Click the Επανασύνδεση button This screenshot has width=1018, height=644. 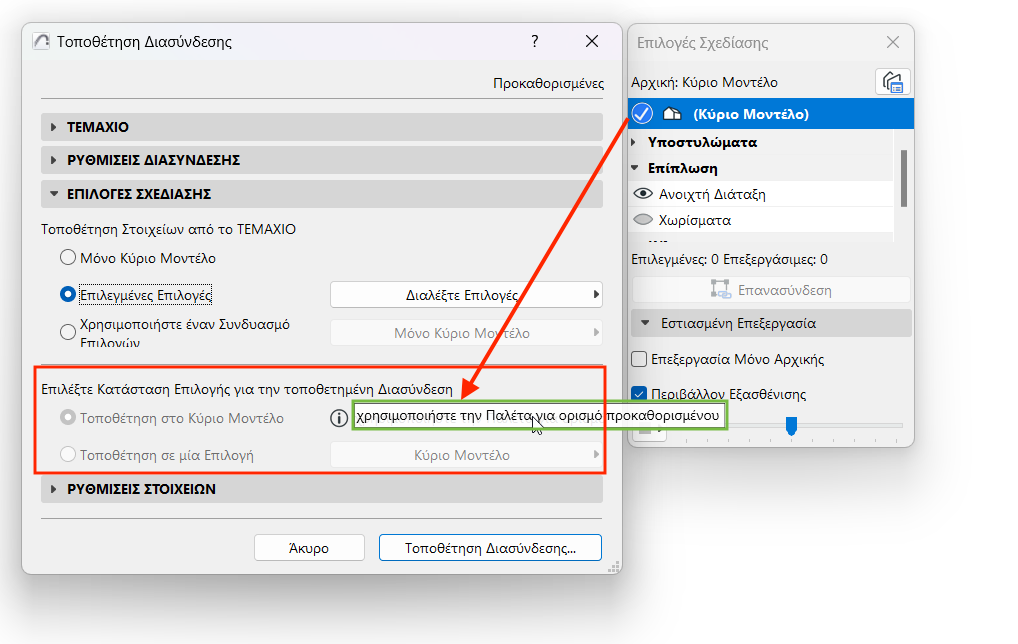(x=771, y=290)
